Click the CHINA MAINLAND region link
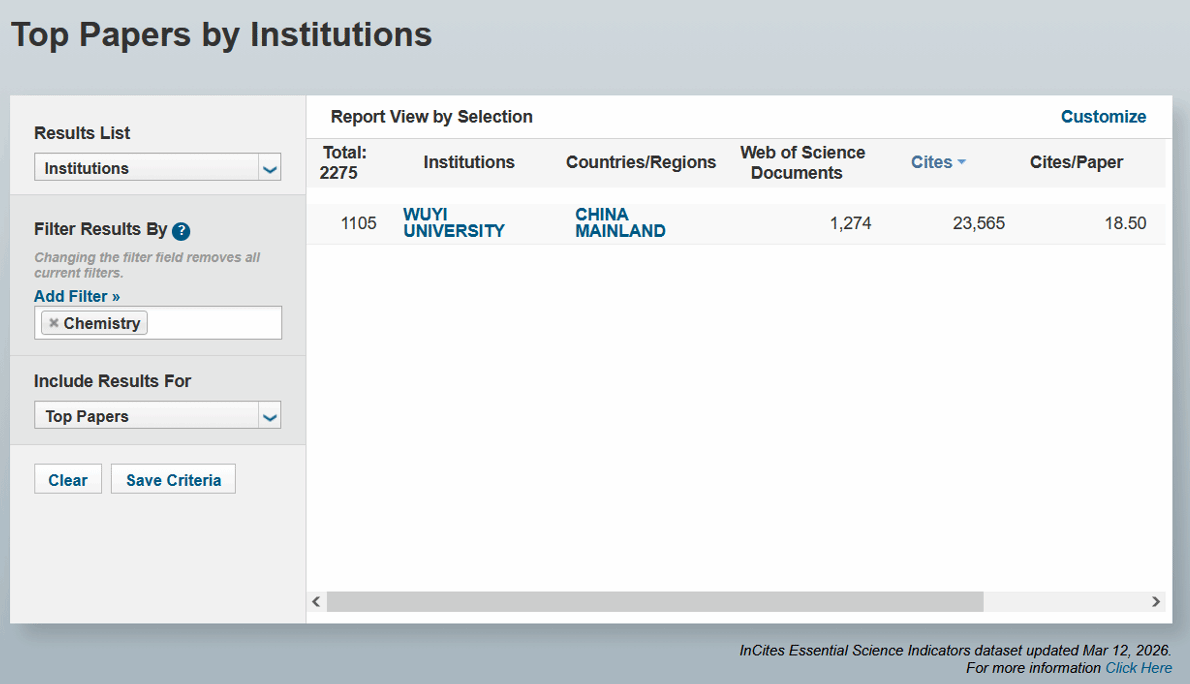 [620, 223]
